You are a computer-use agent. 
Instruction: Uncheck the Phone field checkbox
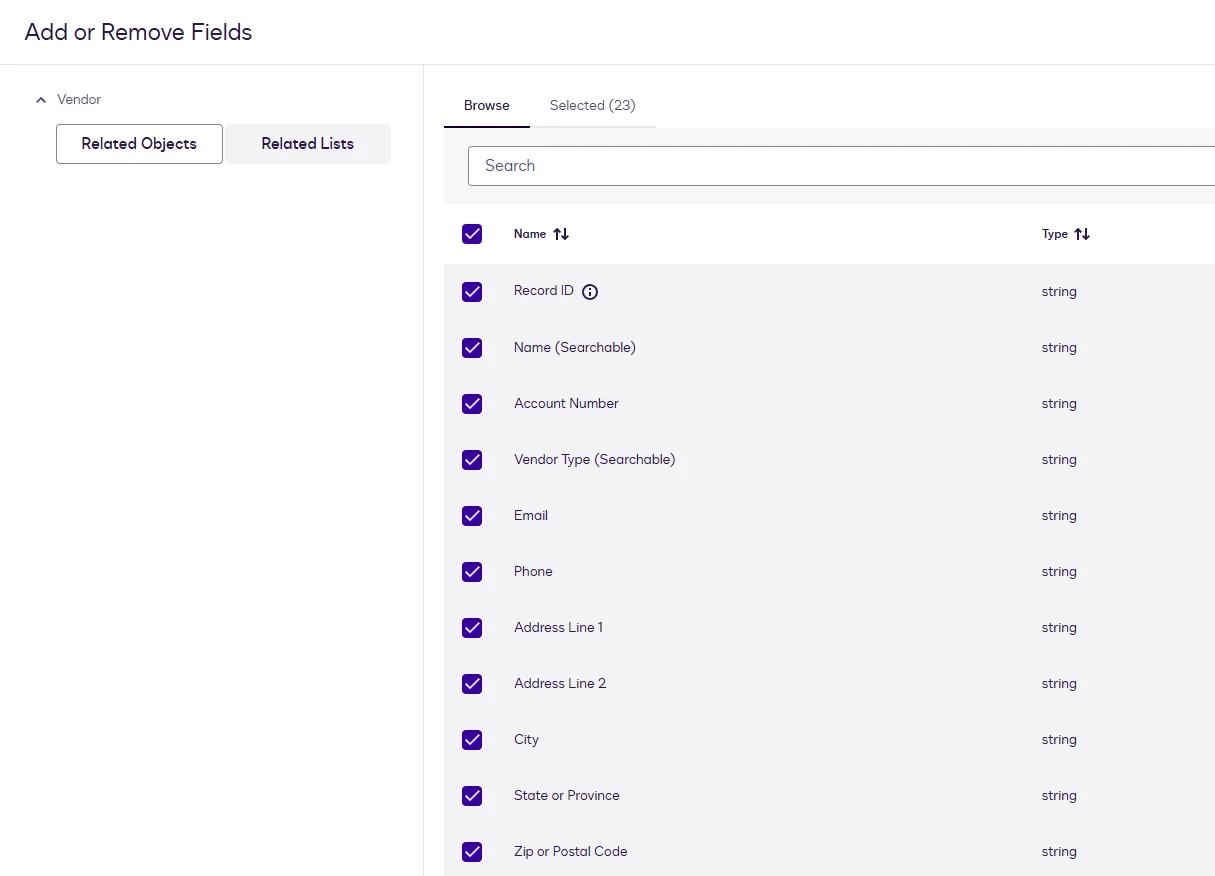[472, 572]
